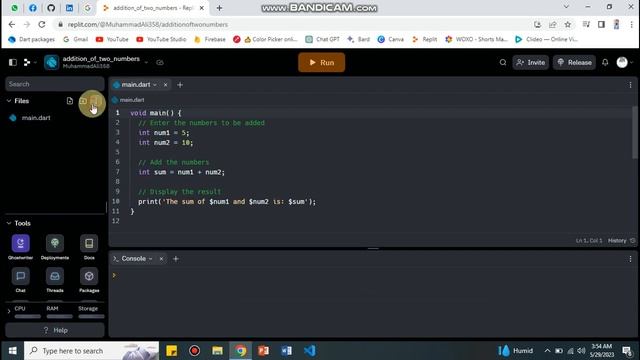Open the tab search dropdown chevron

[566, 7]
